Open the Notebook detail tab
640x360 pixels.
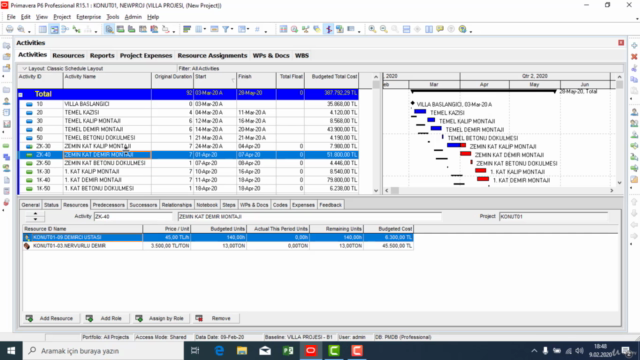(x=207, y=205)
